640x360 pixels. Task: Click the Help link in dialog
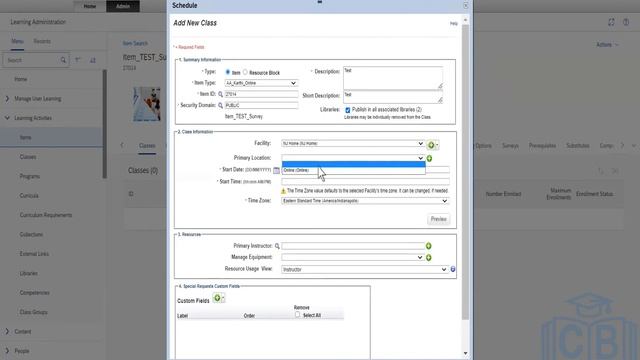coord(453,23)
